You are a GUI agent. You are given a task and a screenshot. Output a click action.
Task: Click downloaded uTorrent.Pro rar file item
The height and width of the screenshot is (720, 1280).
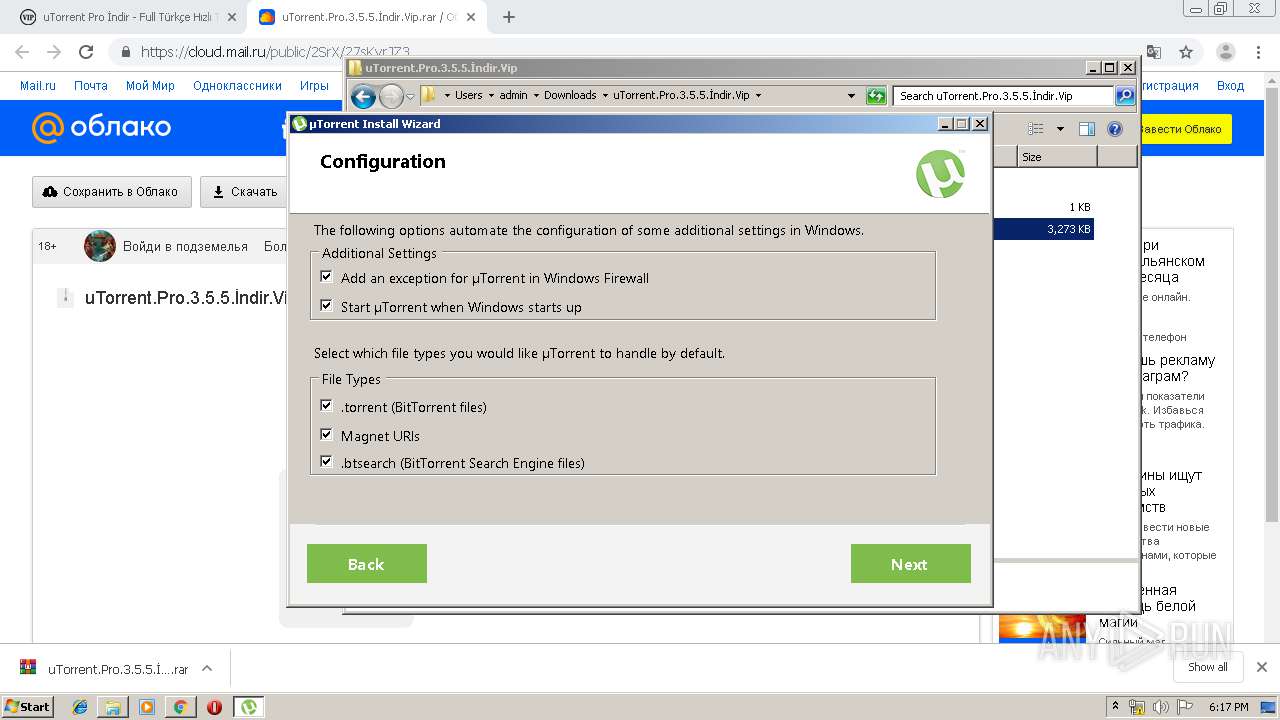(x=104, y=668)
